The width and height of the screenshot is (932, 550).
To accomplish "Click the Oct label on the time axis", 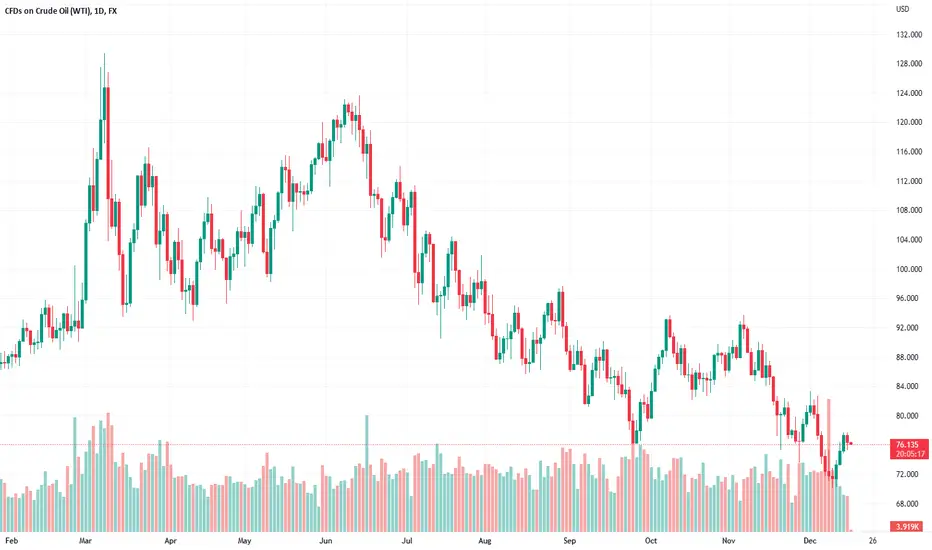I will 651,540.
